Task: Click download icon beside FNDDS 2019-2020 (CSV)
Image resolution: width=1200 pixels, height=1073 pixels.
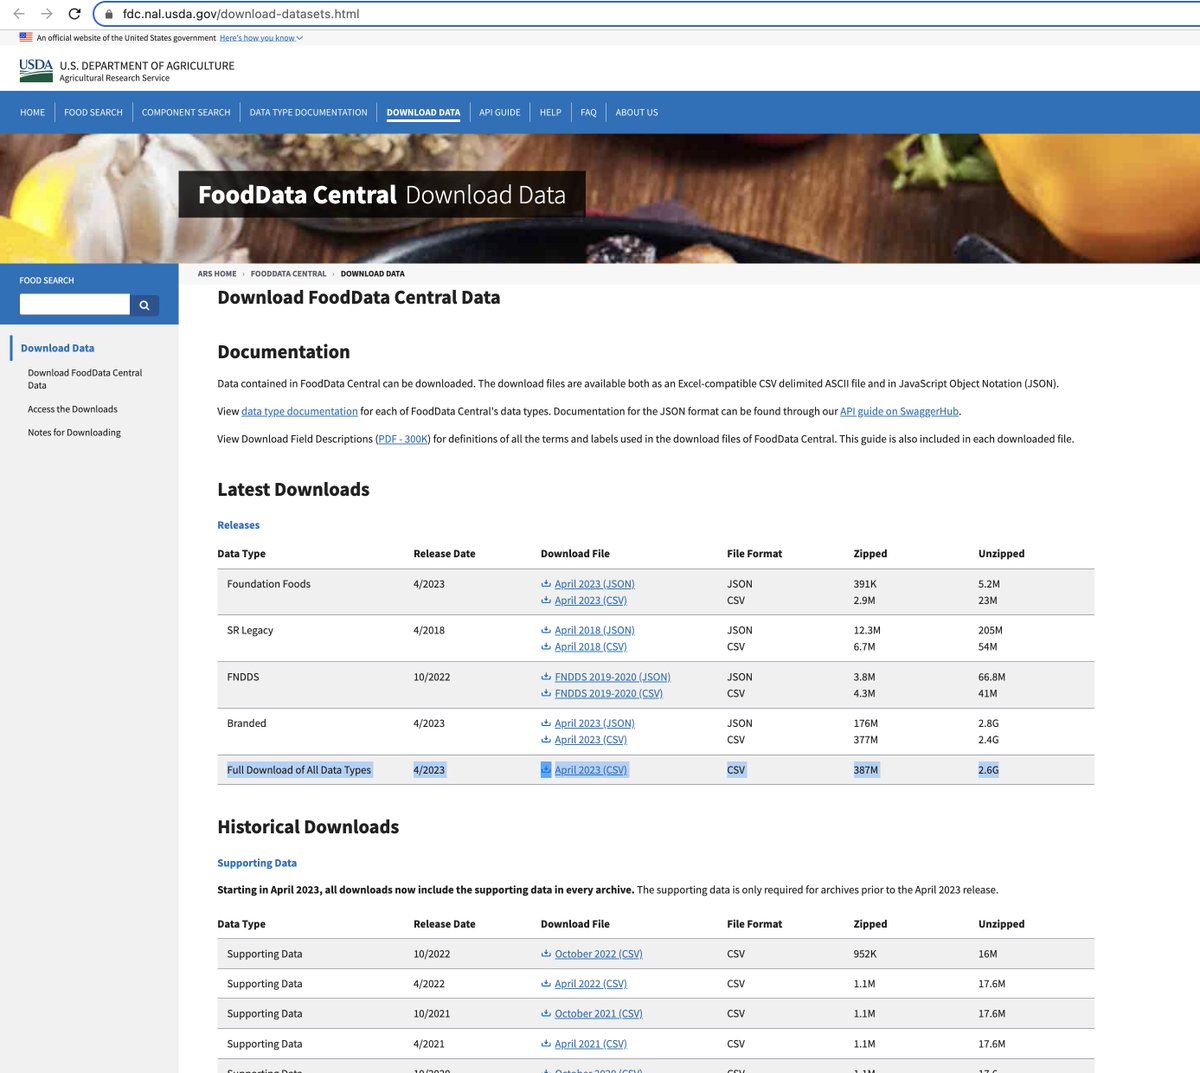Action: pyautogui.click(x=546, y=694)
